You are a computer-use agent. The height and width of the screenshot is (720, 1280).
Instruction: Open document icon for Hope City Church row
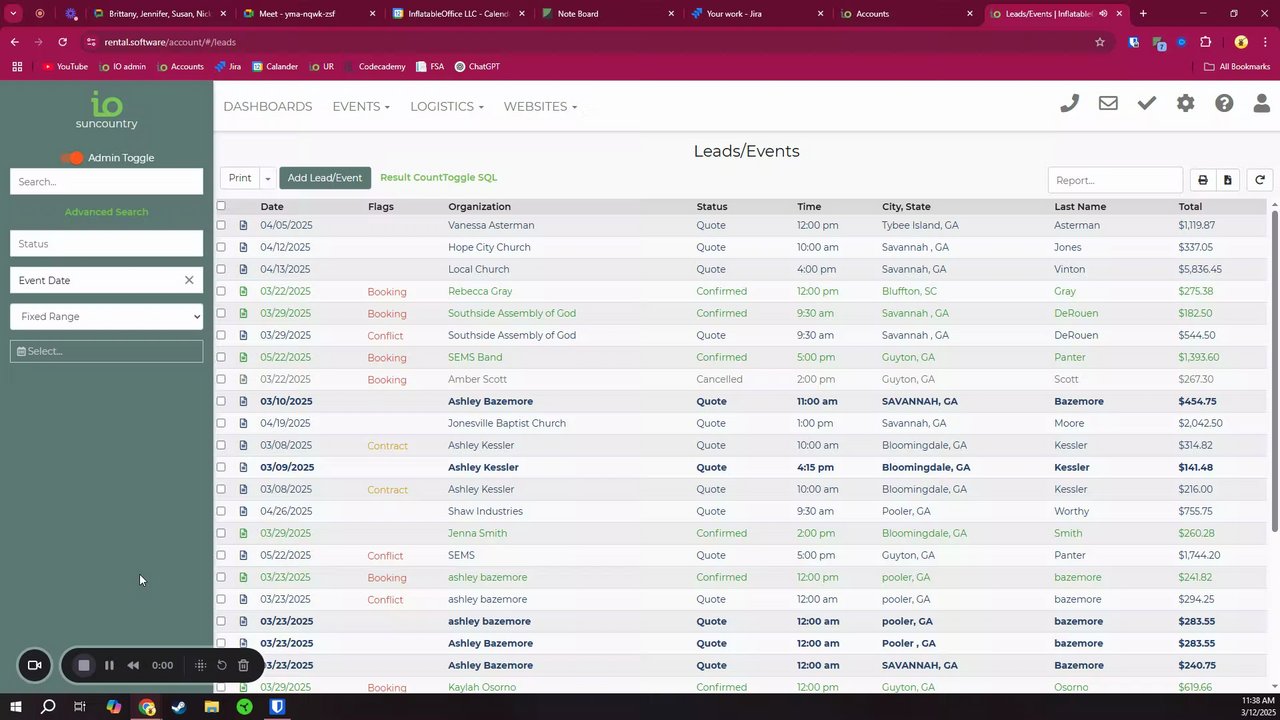point(243,247)
